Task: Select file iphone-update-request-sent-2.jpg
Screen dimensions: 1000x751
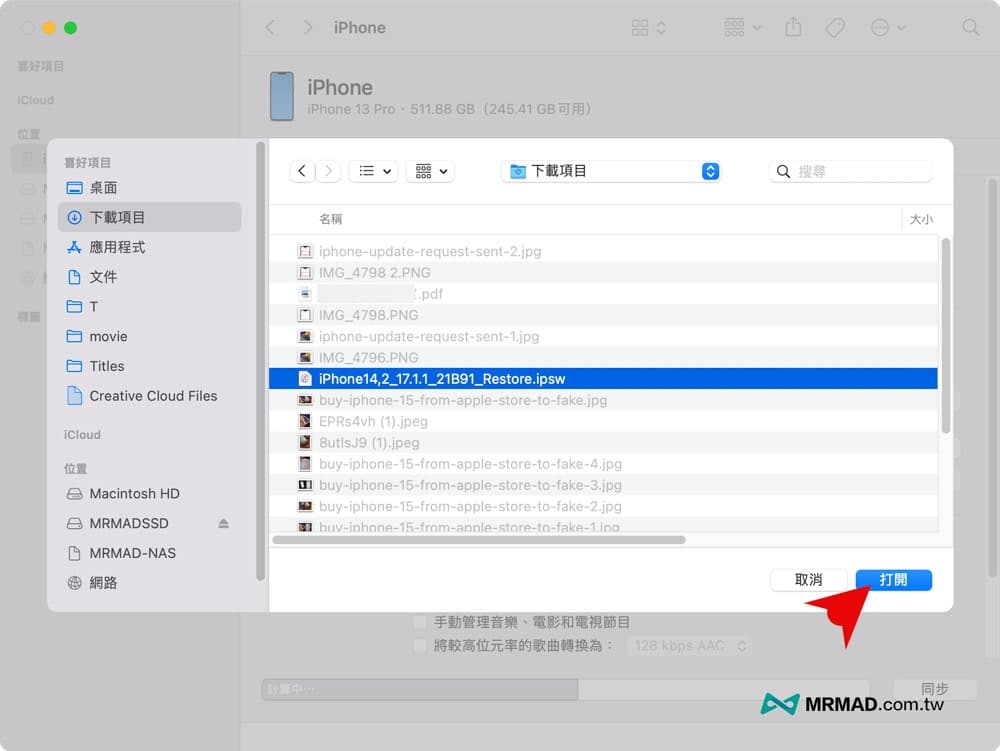Action: pyautogui.click(x=603, y=251)
